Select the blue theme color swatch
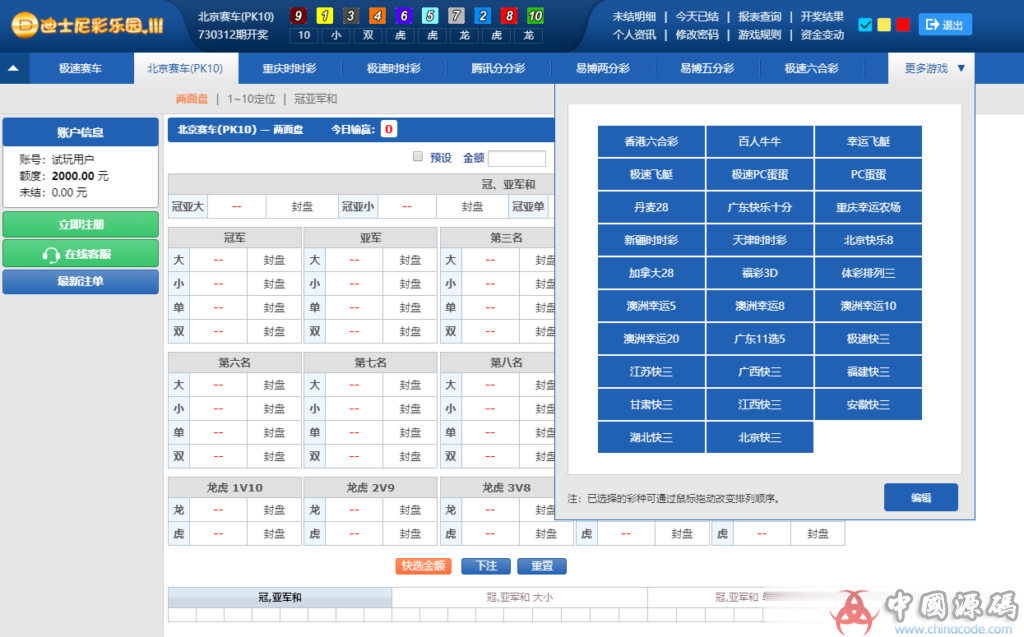This screenshot has width=1024, height=637. click(x=865, y=25)
